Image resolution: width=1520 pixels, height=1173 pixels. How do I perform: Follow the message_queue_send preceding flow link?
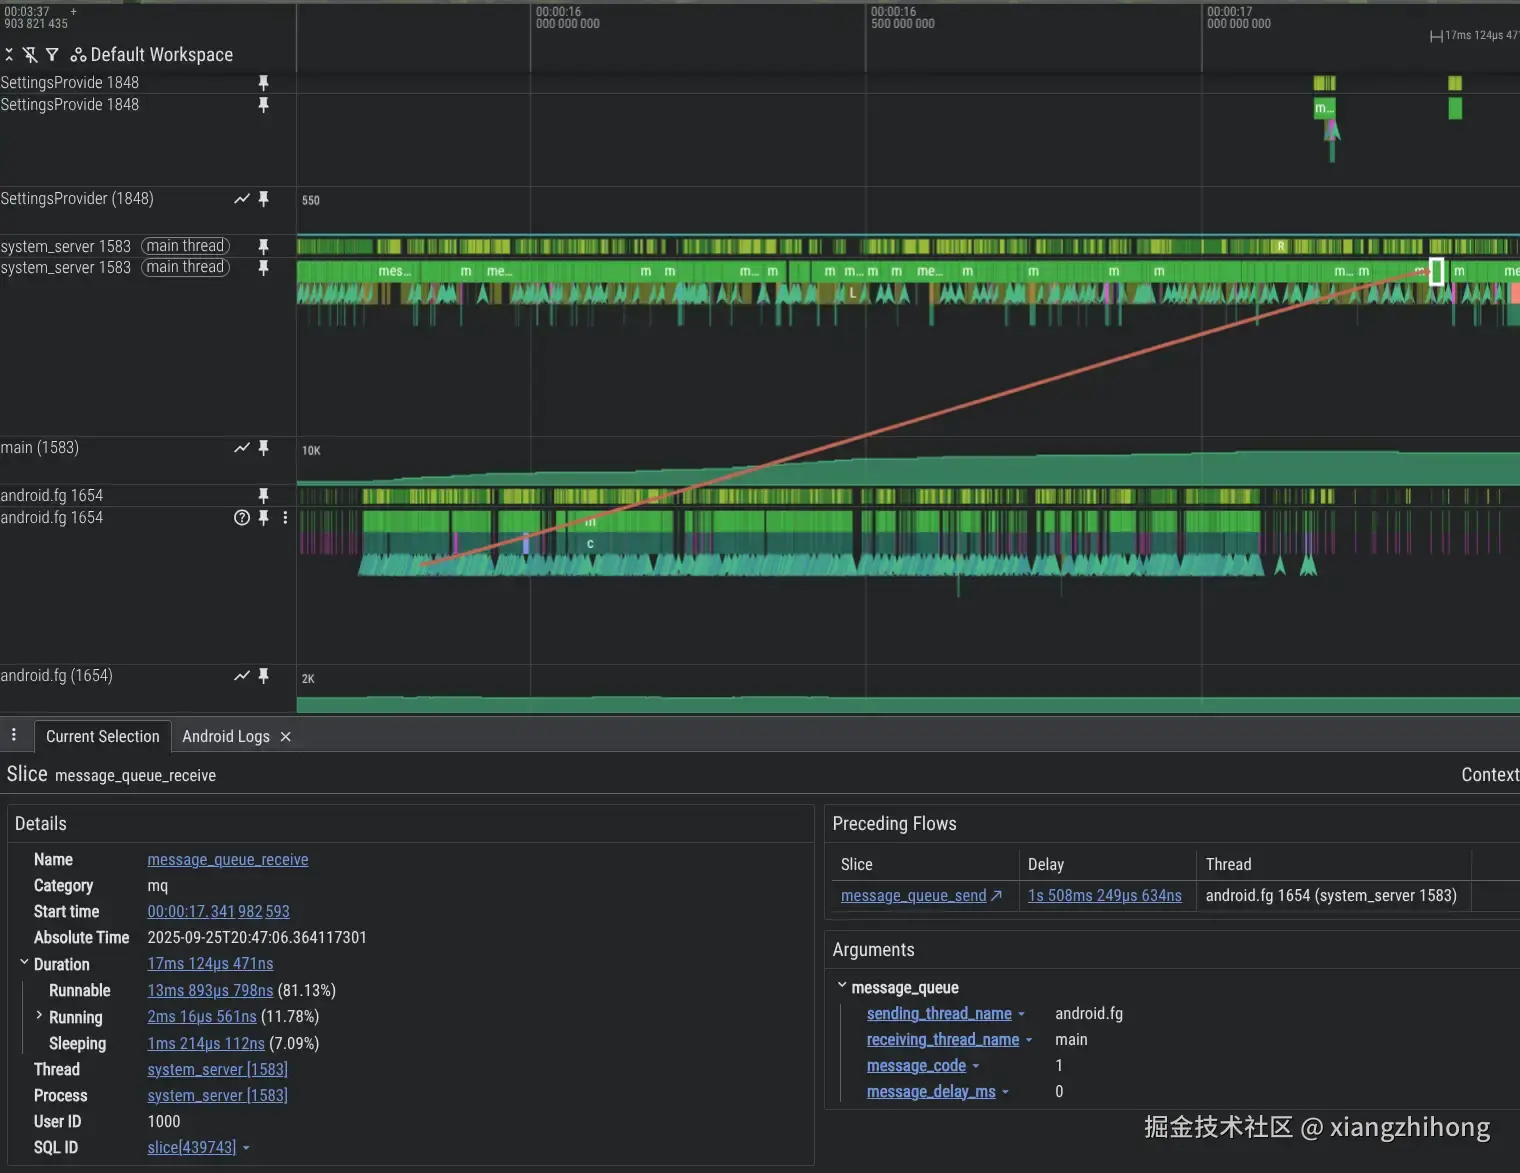point(913,896)
